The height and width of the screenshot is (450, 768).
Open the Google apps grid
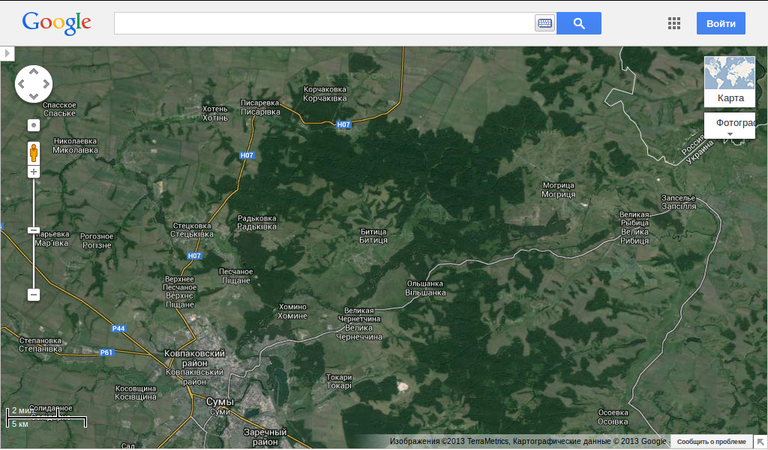674,23
